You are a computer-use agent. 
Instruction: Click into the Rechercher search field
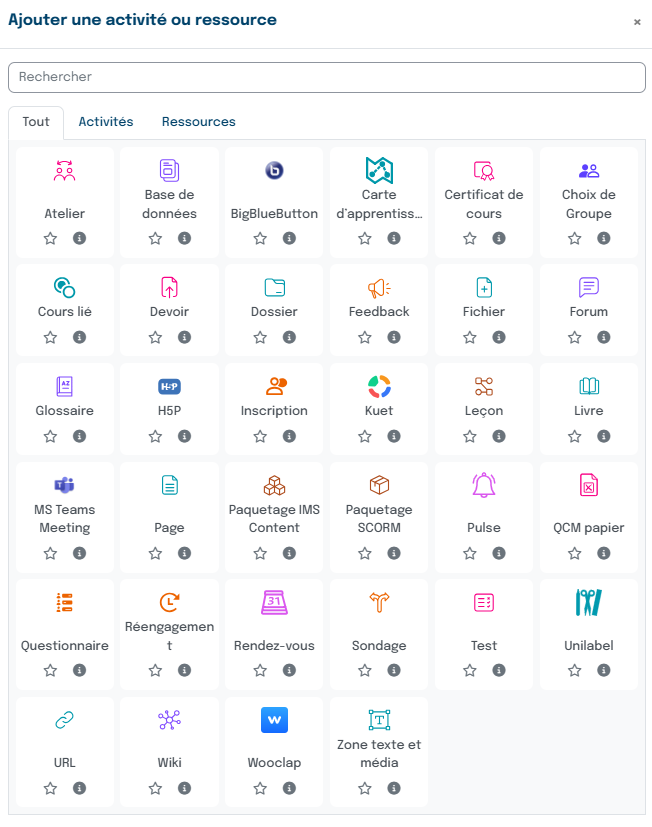(326, 77)
